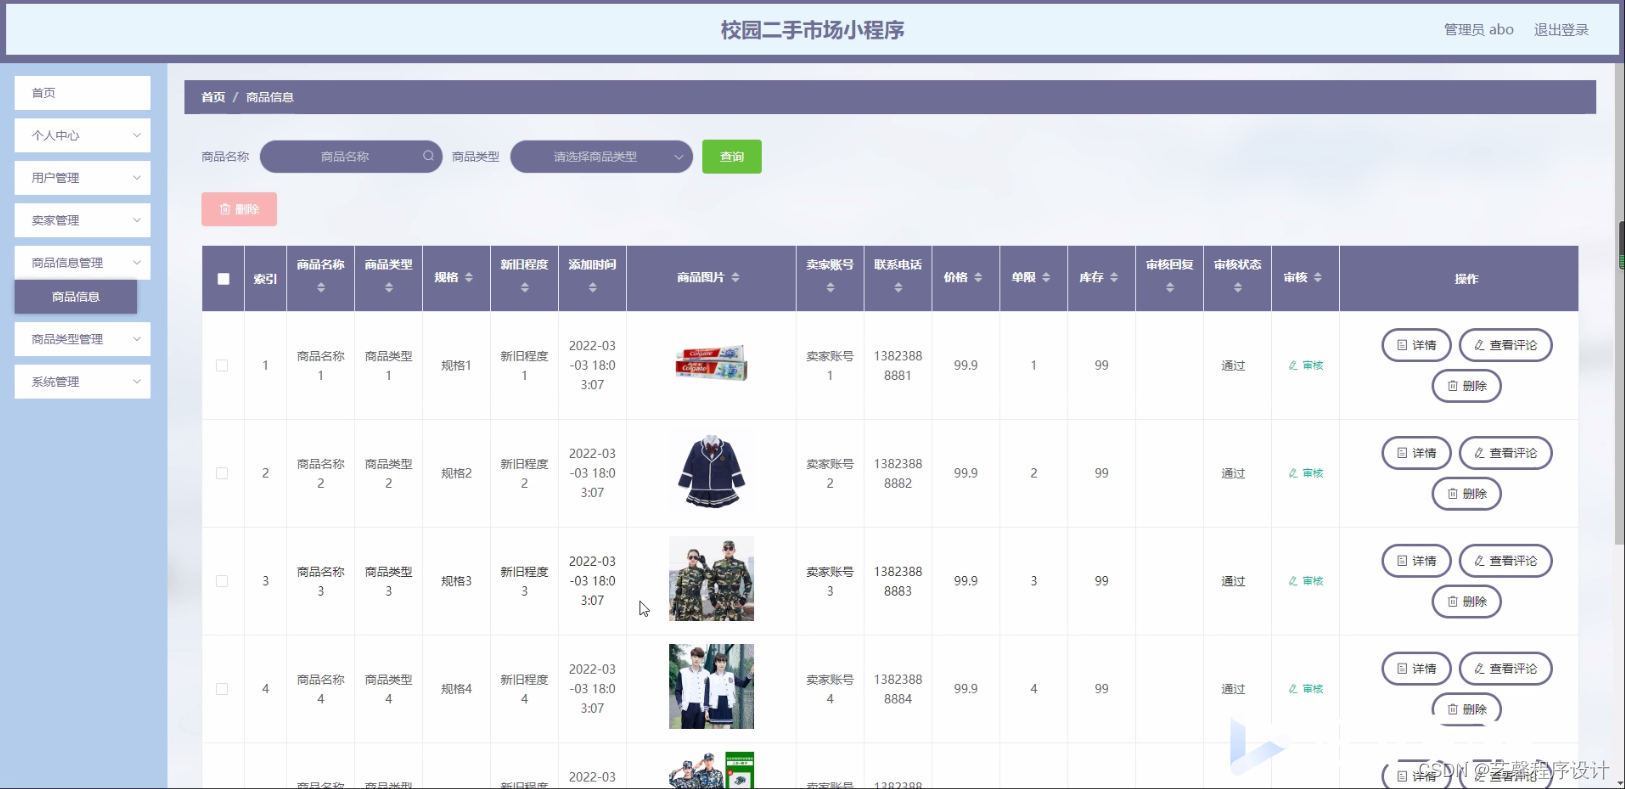Click 退出登录 in the top bar
The image size is (1625, 789).
pos(1561,30)
